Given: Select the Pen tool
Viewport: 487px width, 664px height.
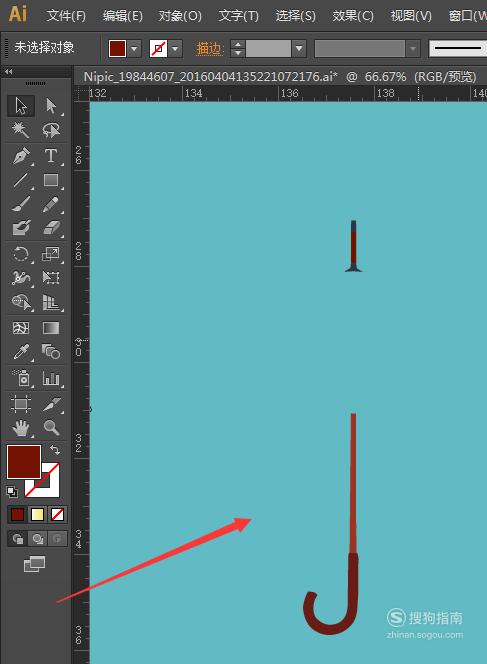Looking at the screenshot, I should tap(21, 156).
